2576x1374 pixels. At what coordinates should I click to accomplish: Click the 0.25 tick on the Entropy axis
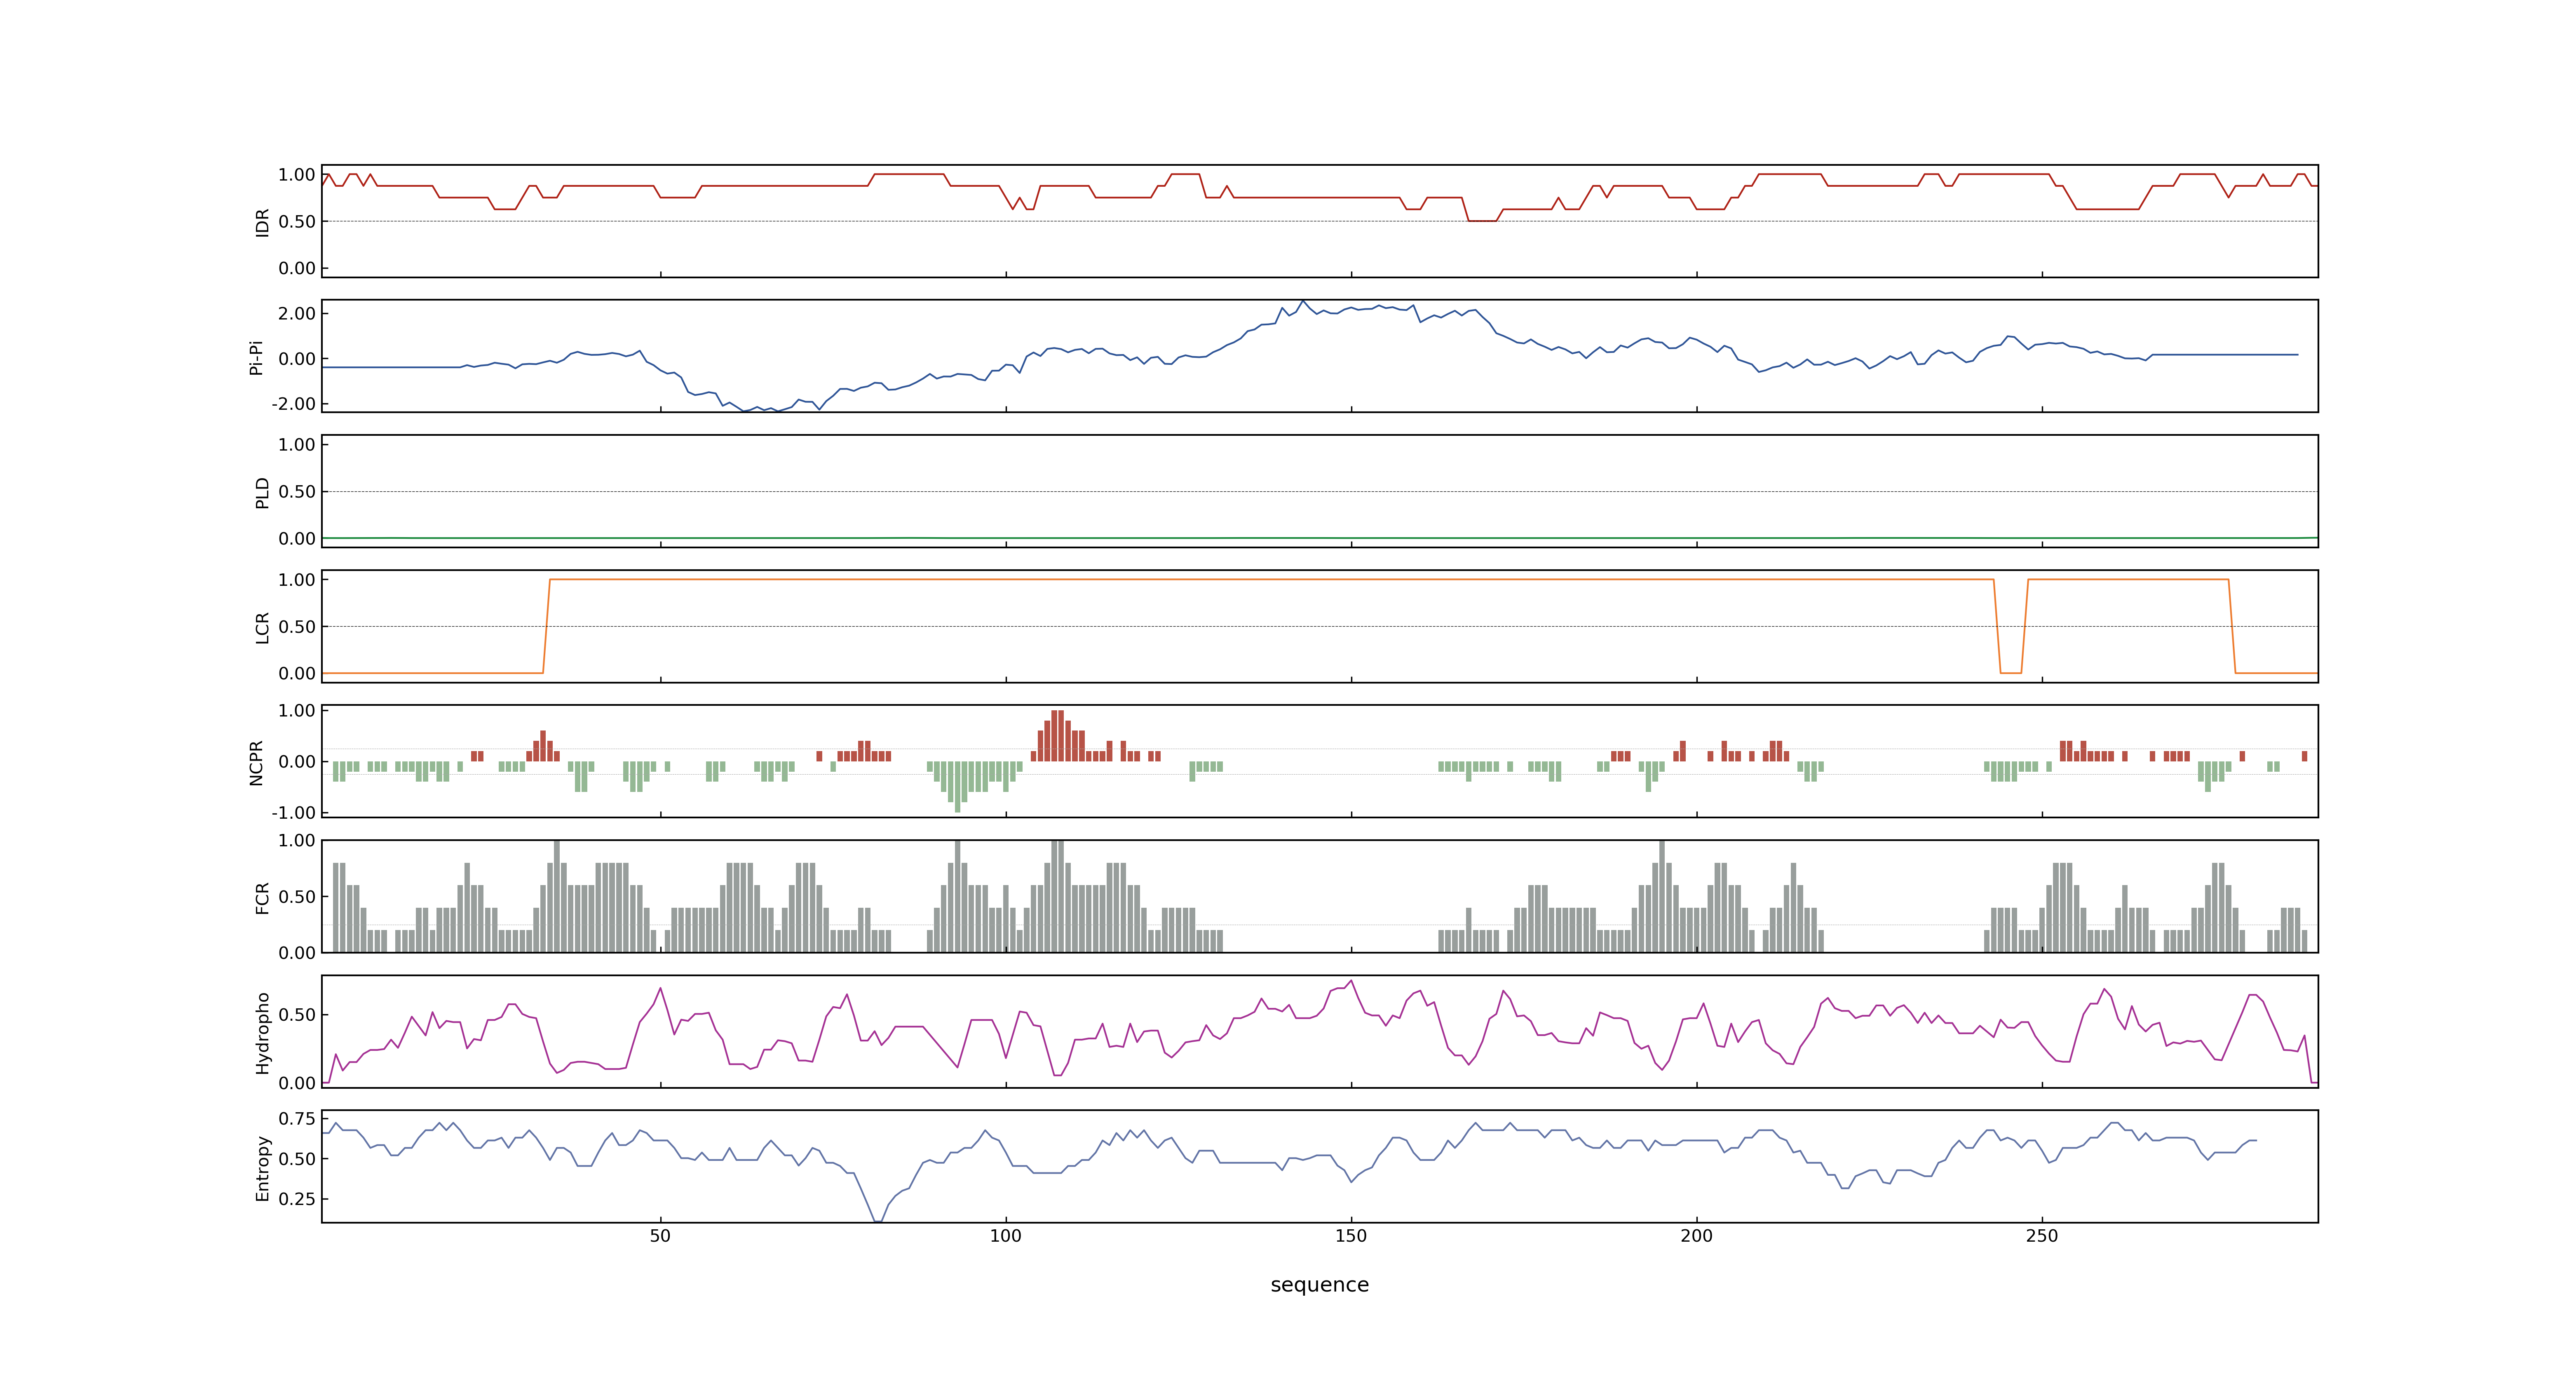pos(297,1199)
